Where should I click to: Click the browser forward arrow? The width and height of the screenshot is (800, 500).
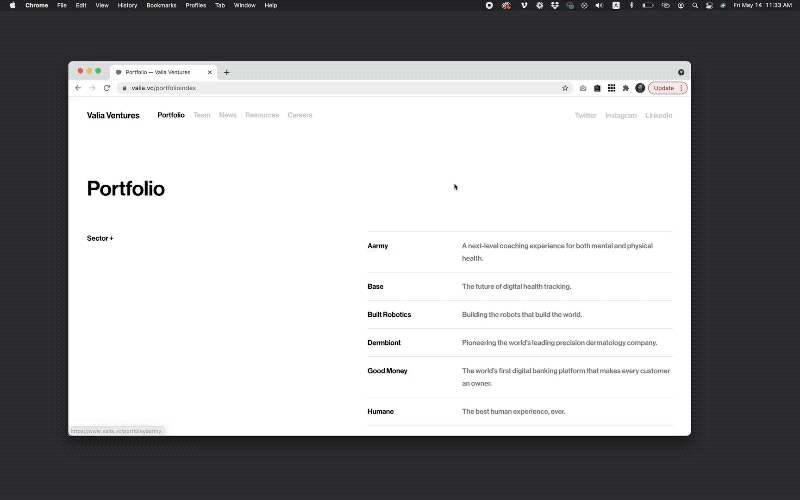coord(92,88)
